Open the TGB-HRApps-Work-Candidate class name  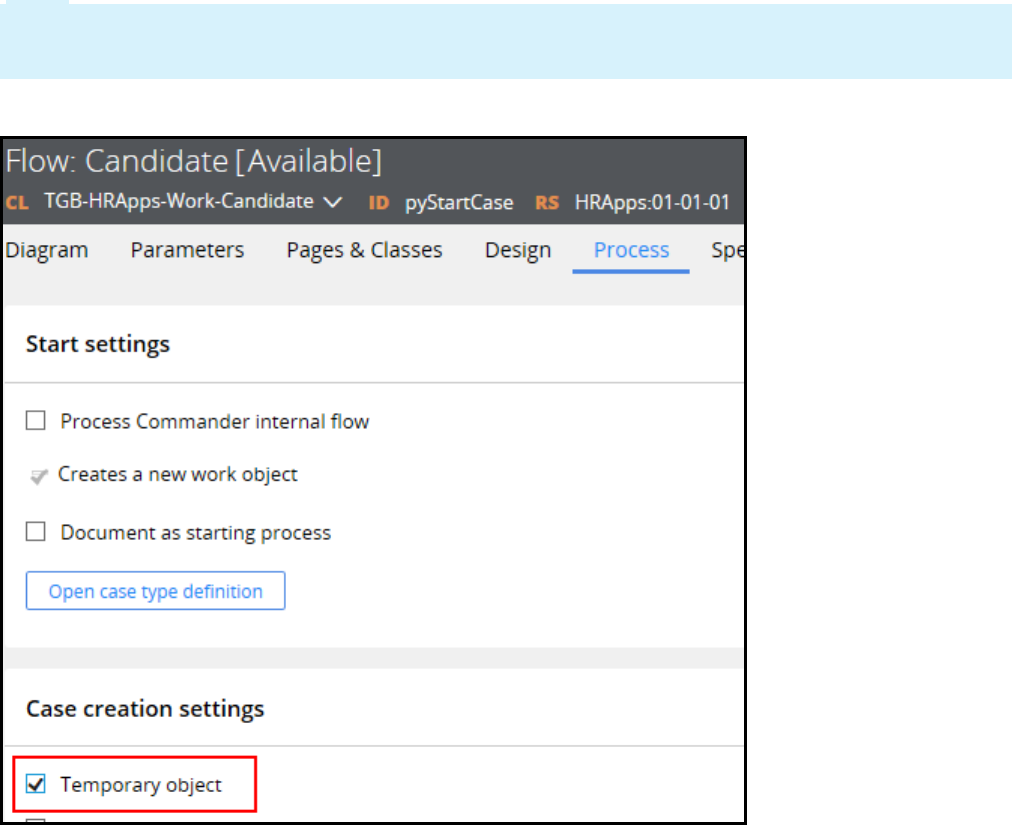pyautogui.click(x=179, y=202)
